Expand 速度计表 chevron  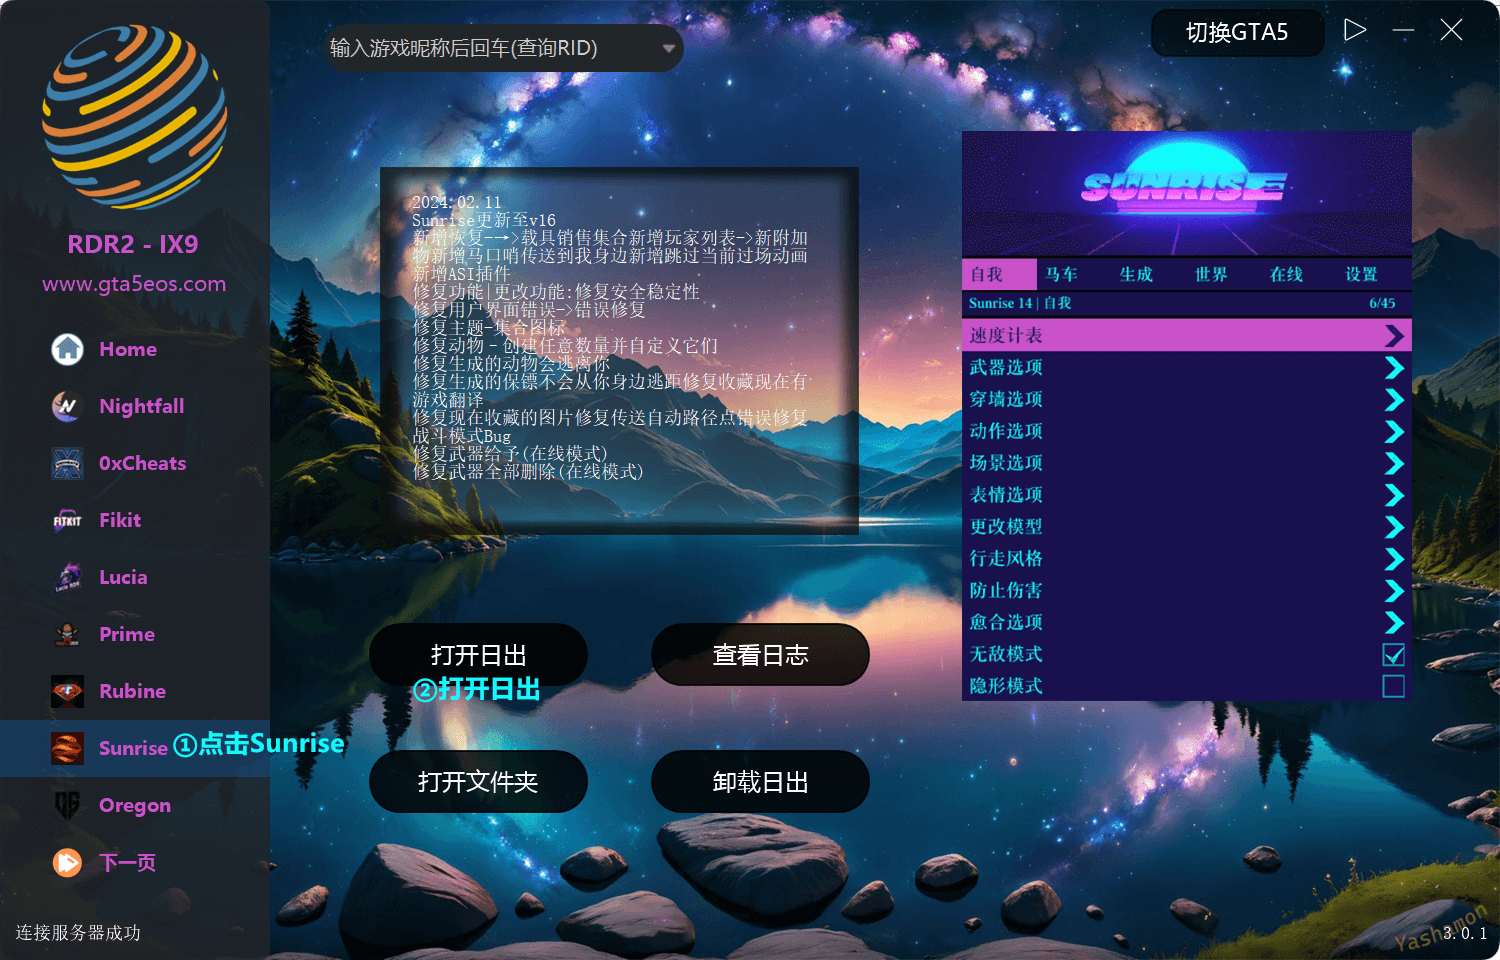pos(1394,336)
